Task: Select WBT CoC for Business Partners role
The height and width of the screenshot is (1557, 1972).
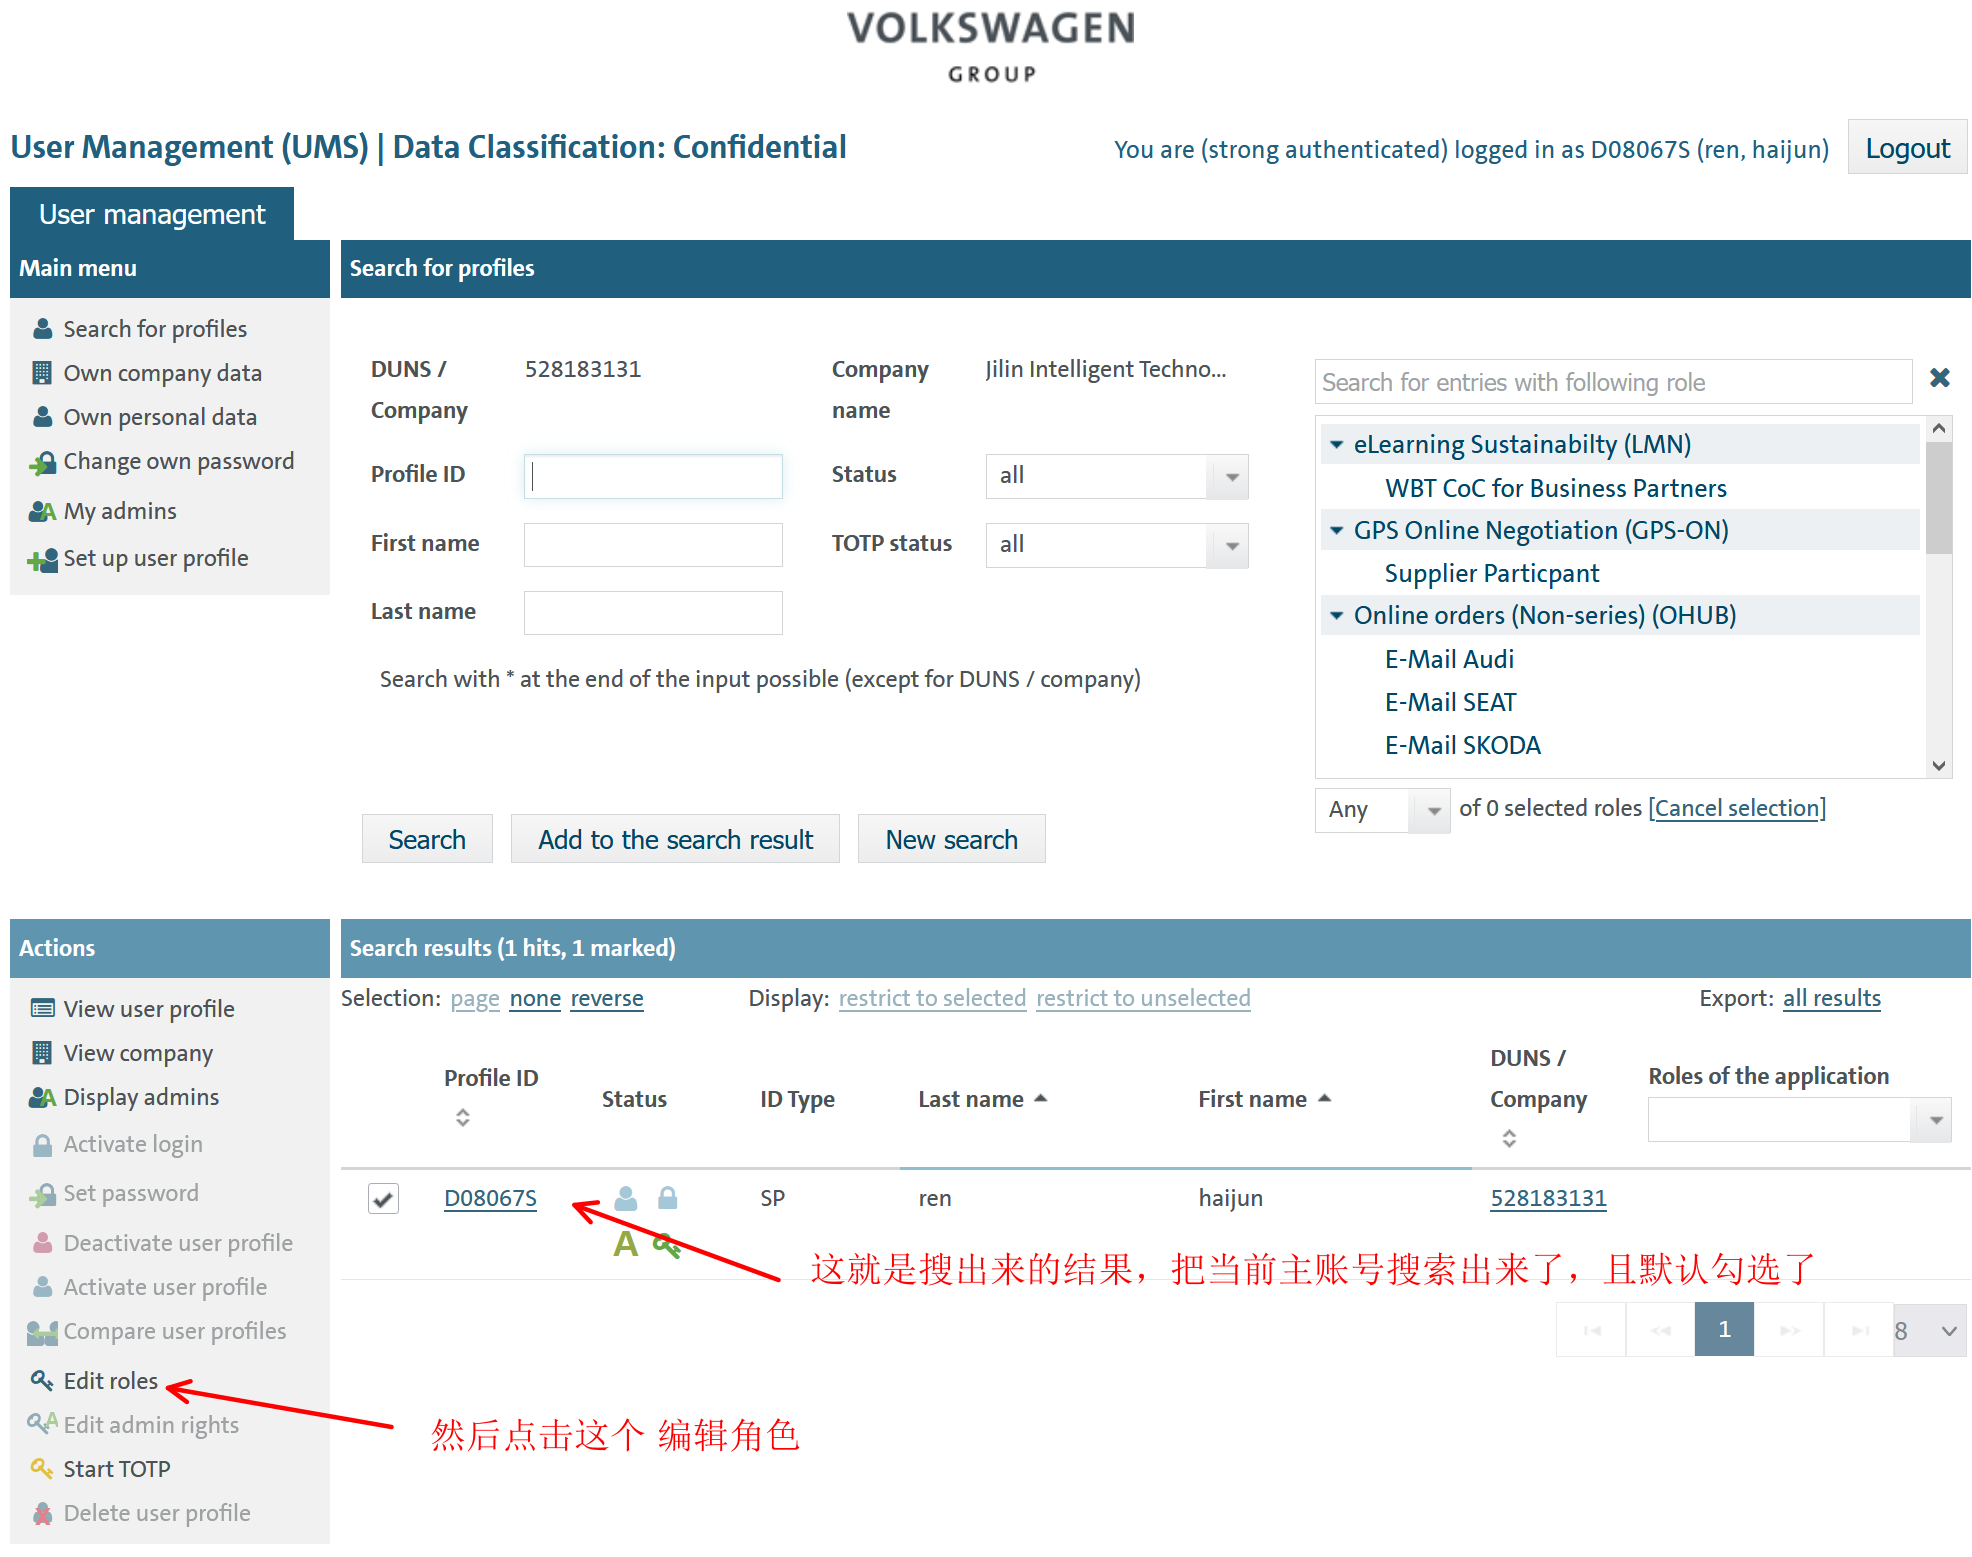Action: (1555, 488)
